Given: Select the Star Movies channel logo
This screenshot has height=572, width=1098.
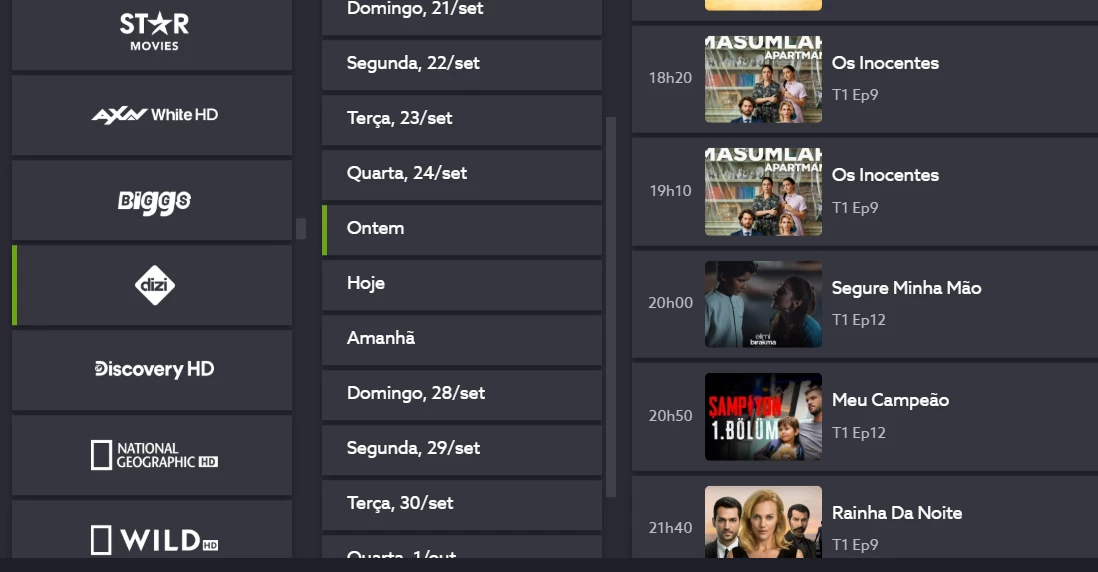Looking at the screenshot, I should coord(154,32).
